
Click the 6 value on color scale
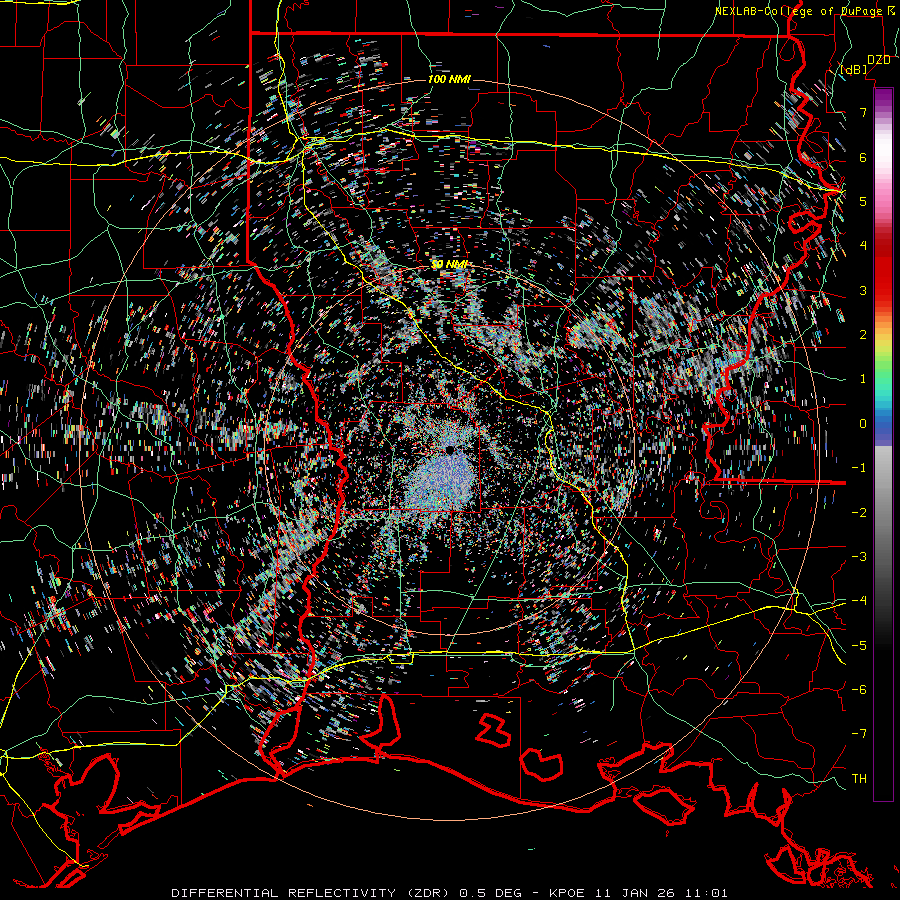(863, 157)
